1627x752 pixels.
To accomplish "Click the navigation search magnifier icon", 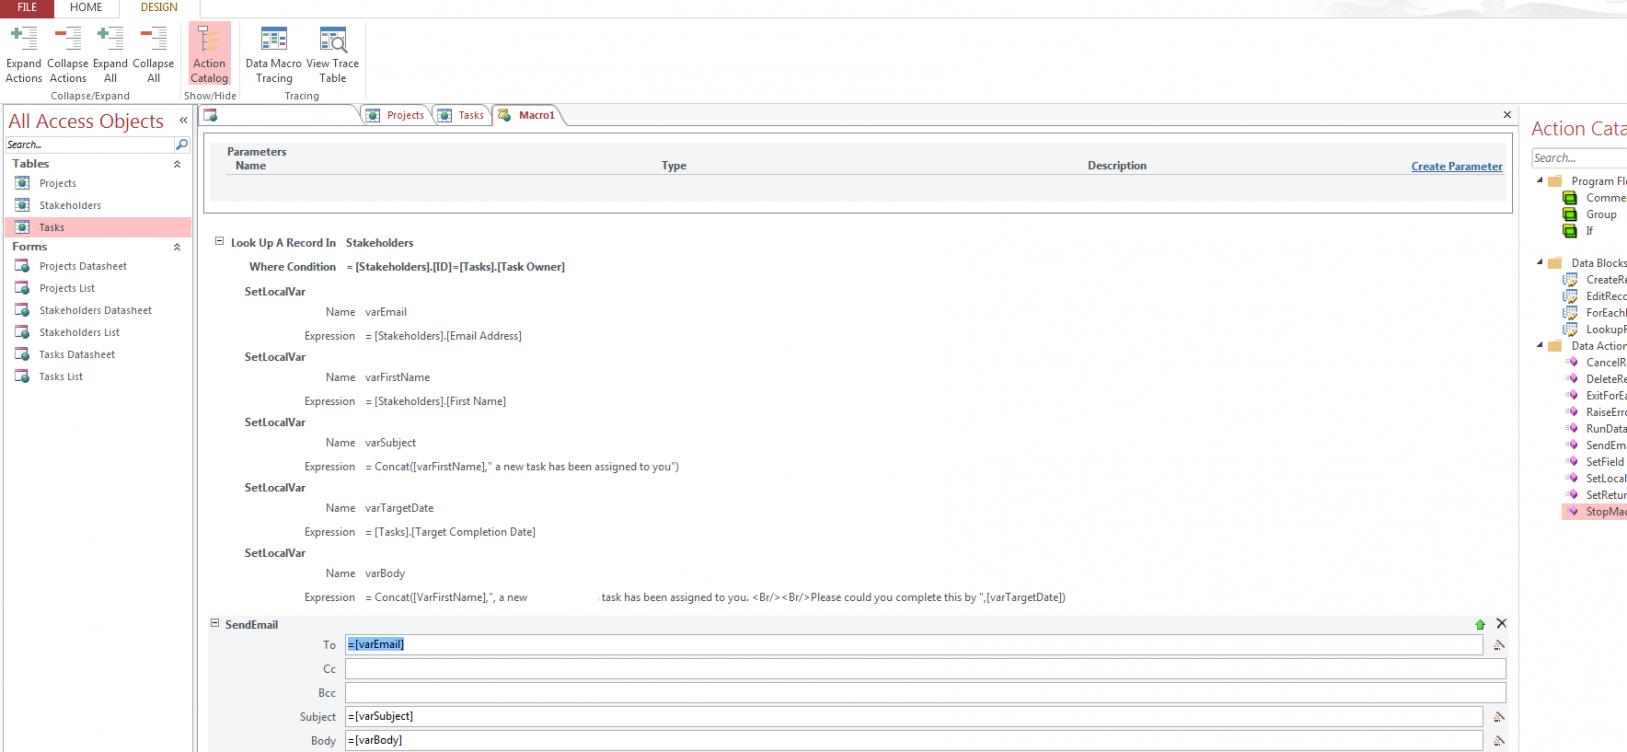I will tap(182, 145).
